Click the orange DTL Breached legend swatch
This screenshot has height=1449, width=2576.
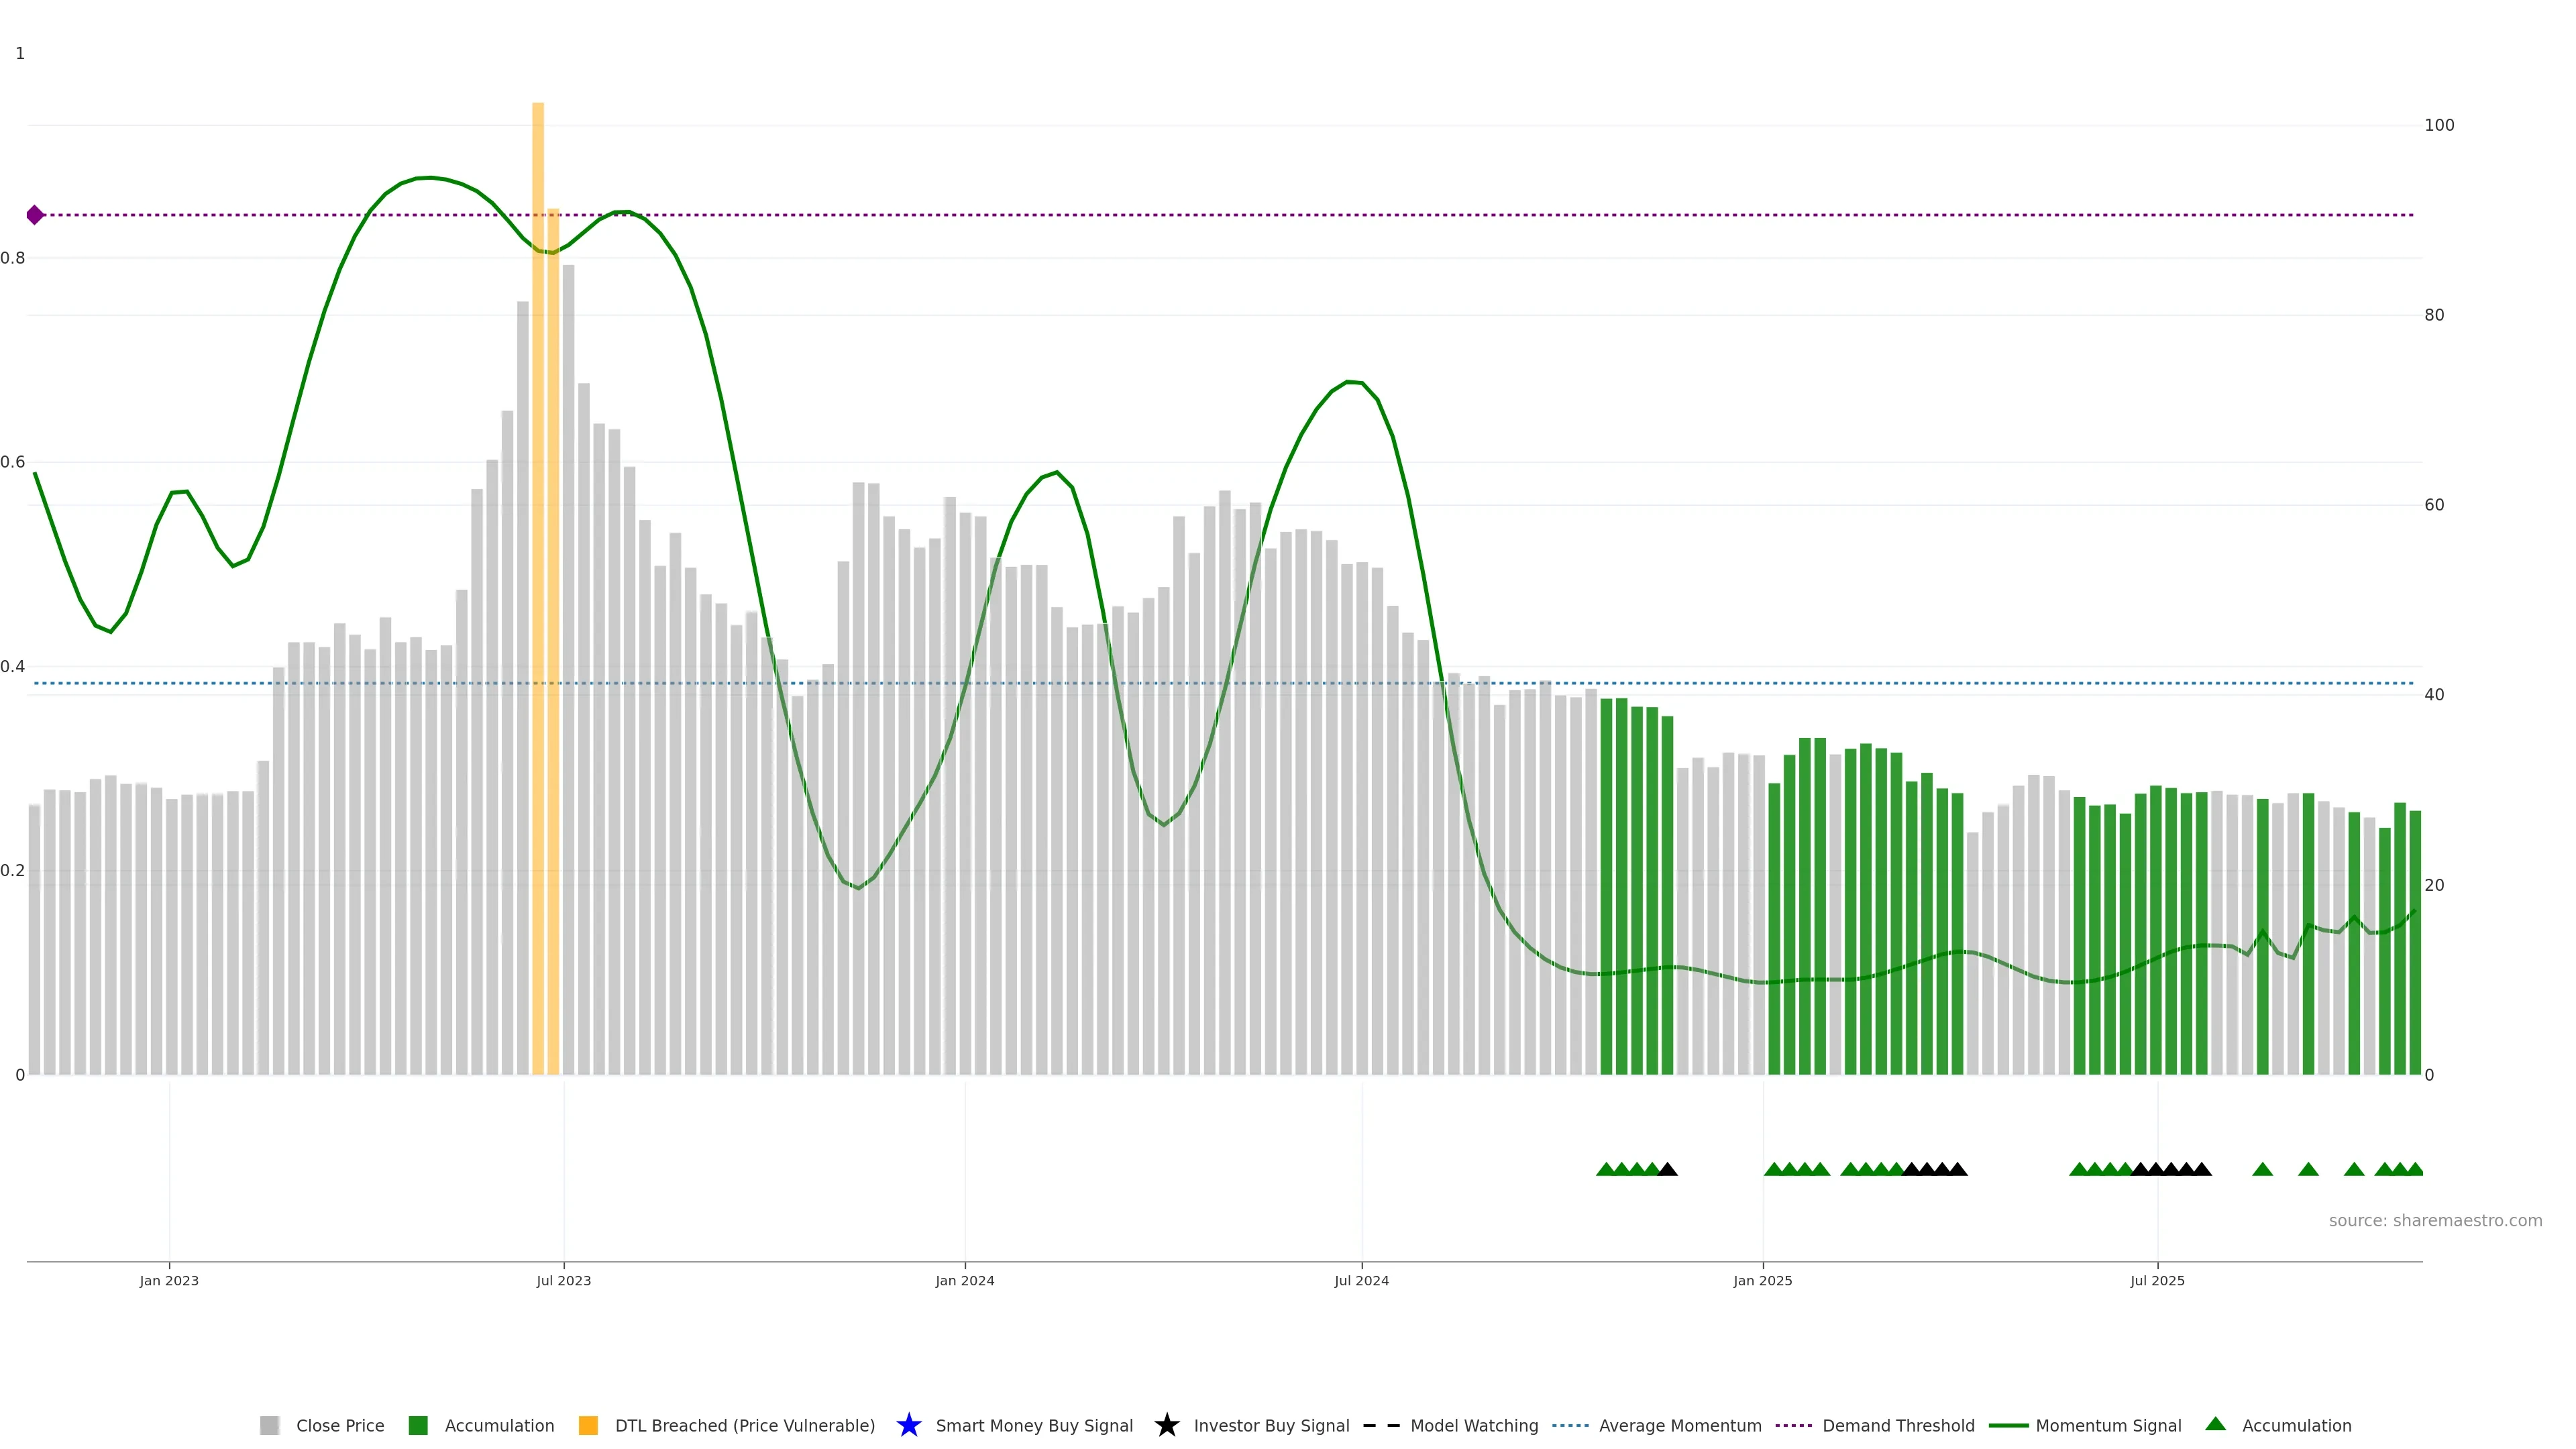pos(588,1425)
